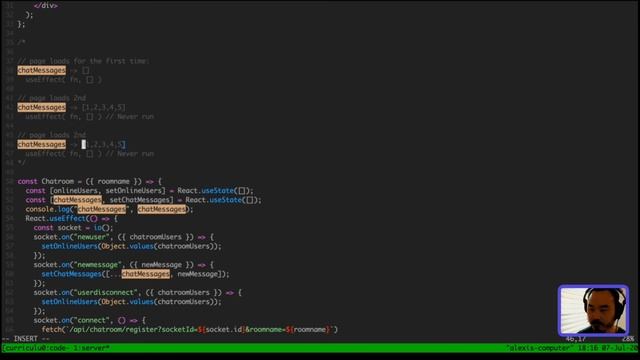Click 'onlineUsers' in the useState destructuring
Screen dimensions: 640x360
click(76, 191)
